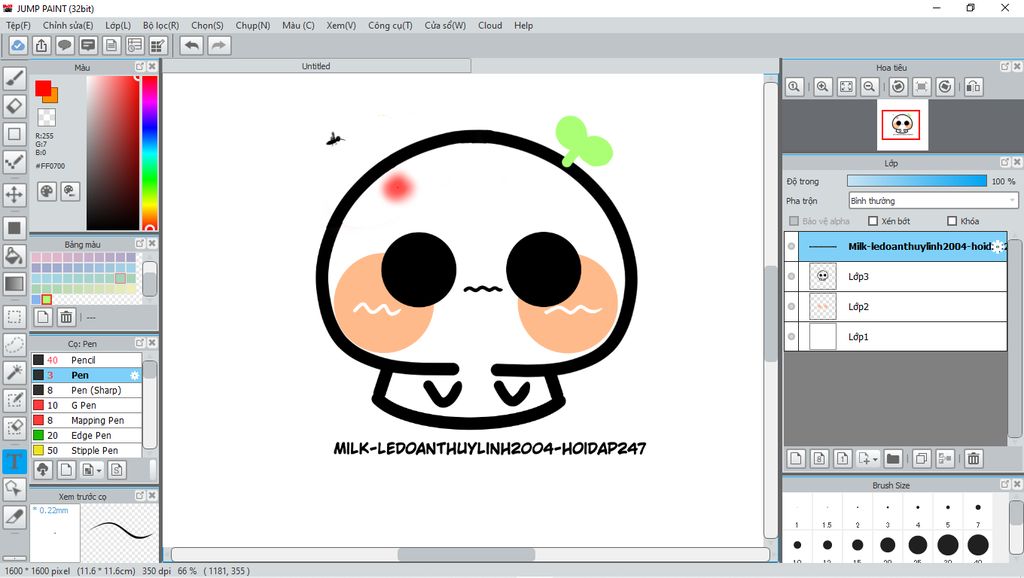The image size is (1024, 578).
Task: Hide the Lớp3 layer visibility
Action: click(x=792, y=276)
